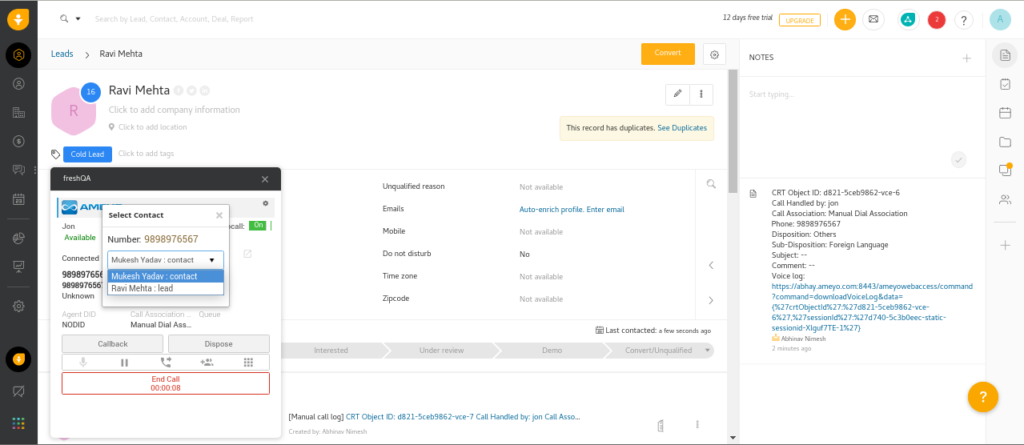Open the conversations chat icon in sidebar

(19, 170)
